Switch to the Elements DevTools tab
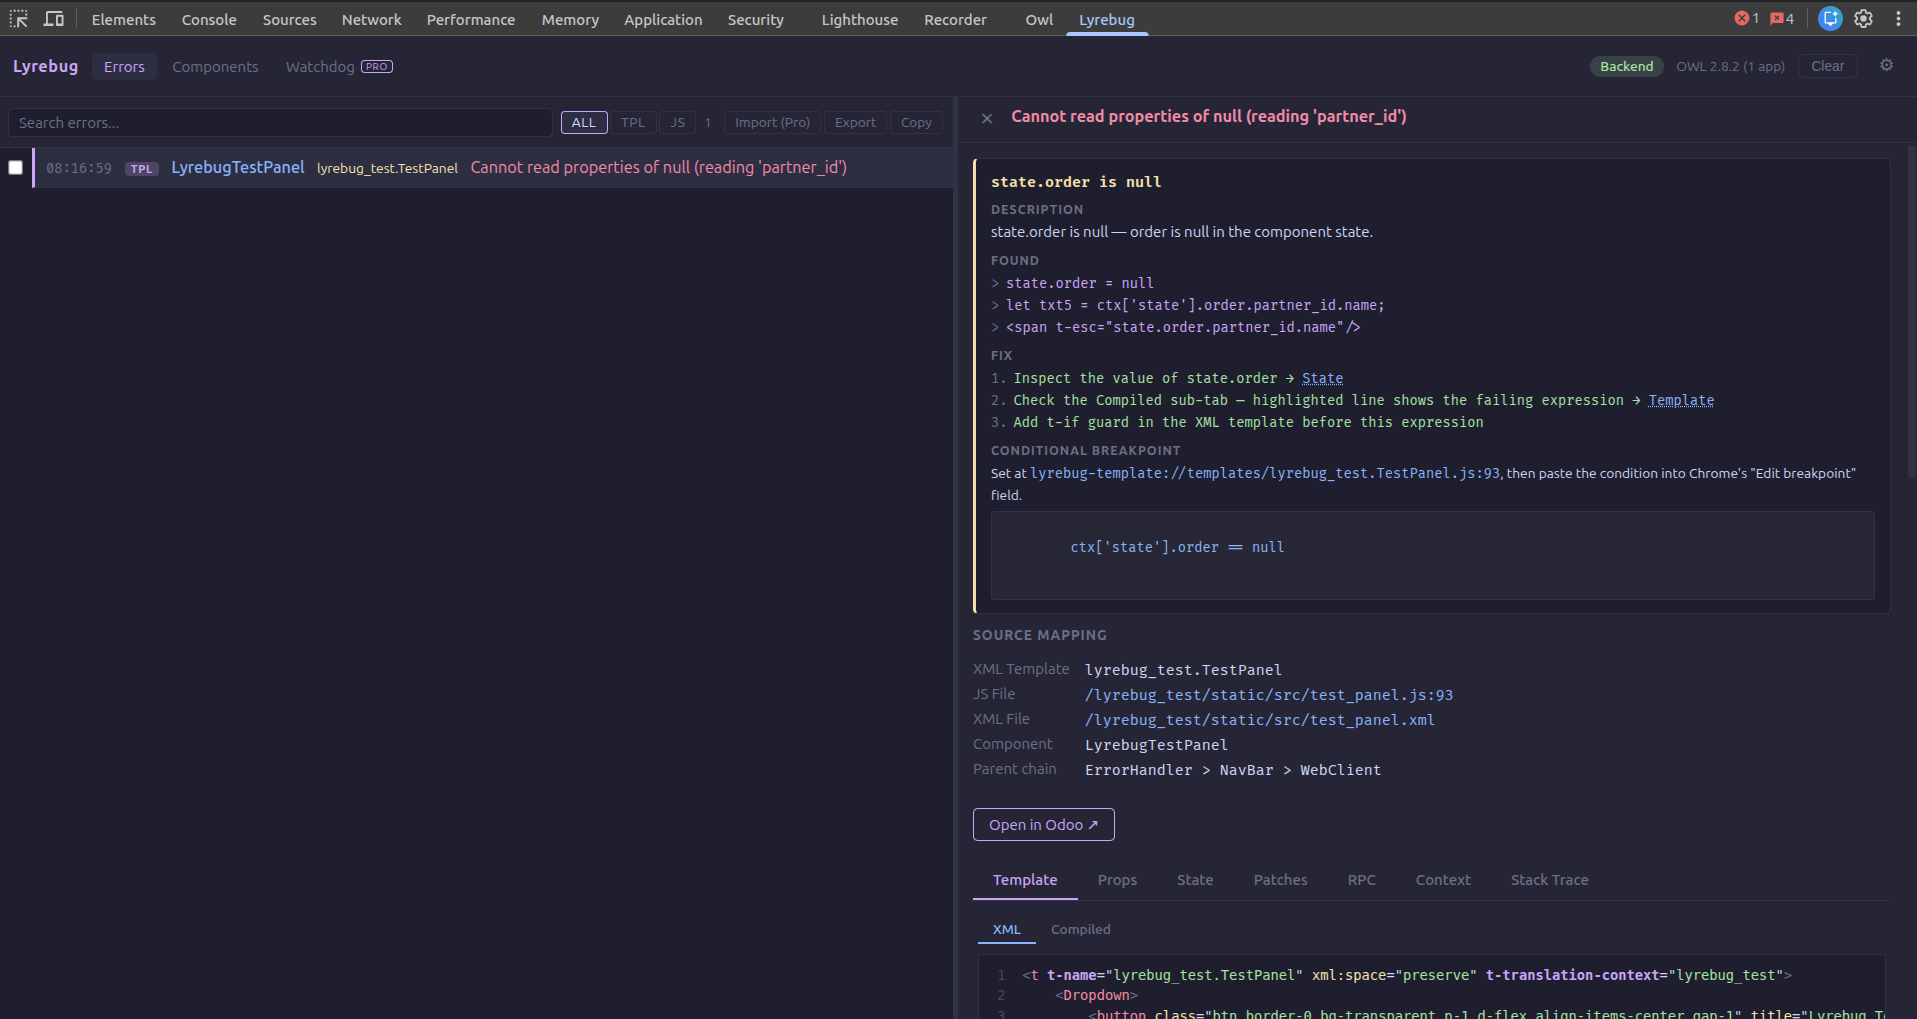This screenshot has width=1917, height=1019. [124, 20]
